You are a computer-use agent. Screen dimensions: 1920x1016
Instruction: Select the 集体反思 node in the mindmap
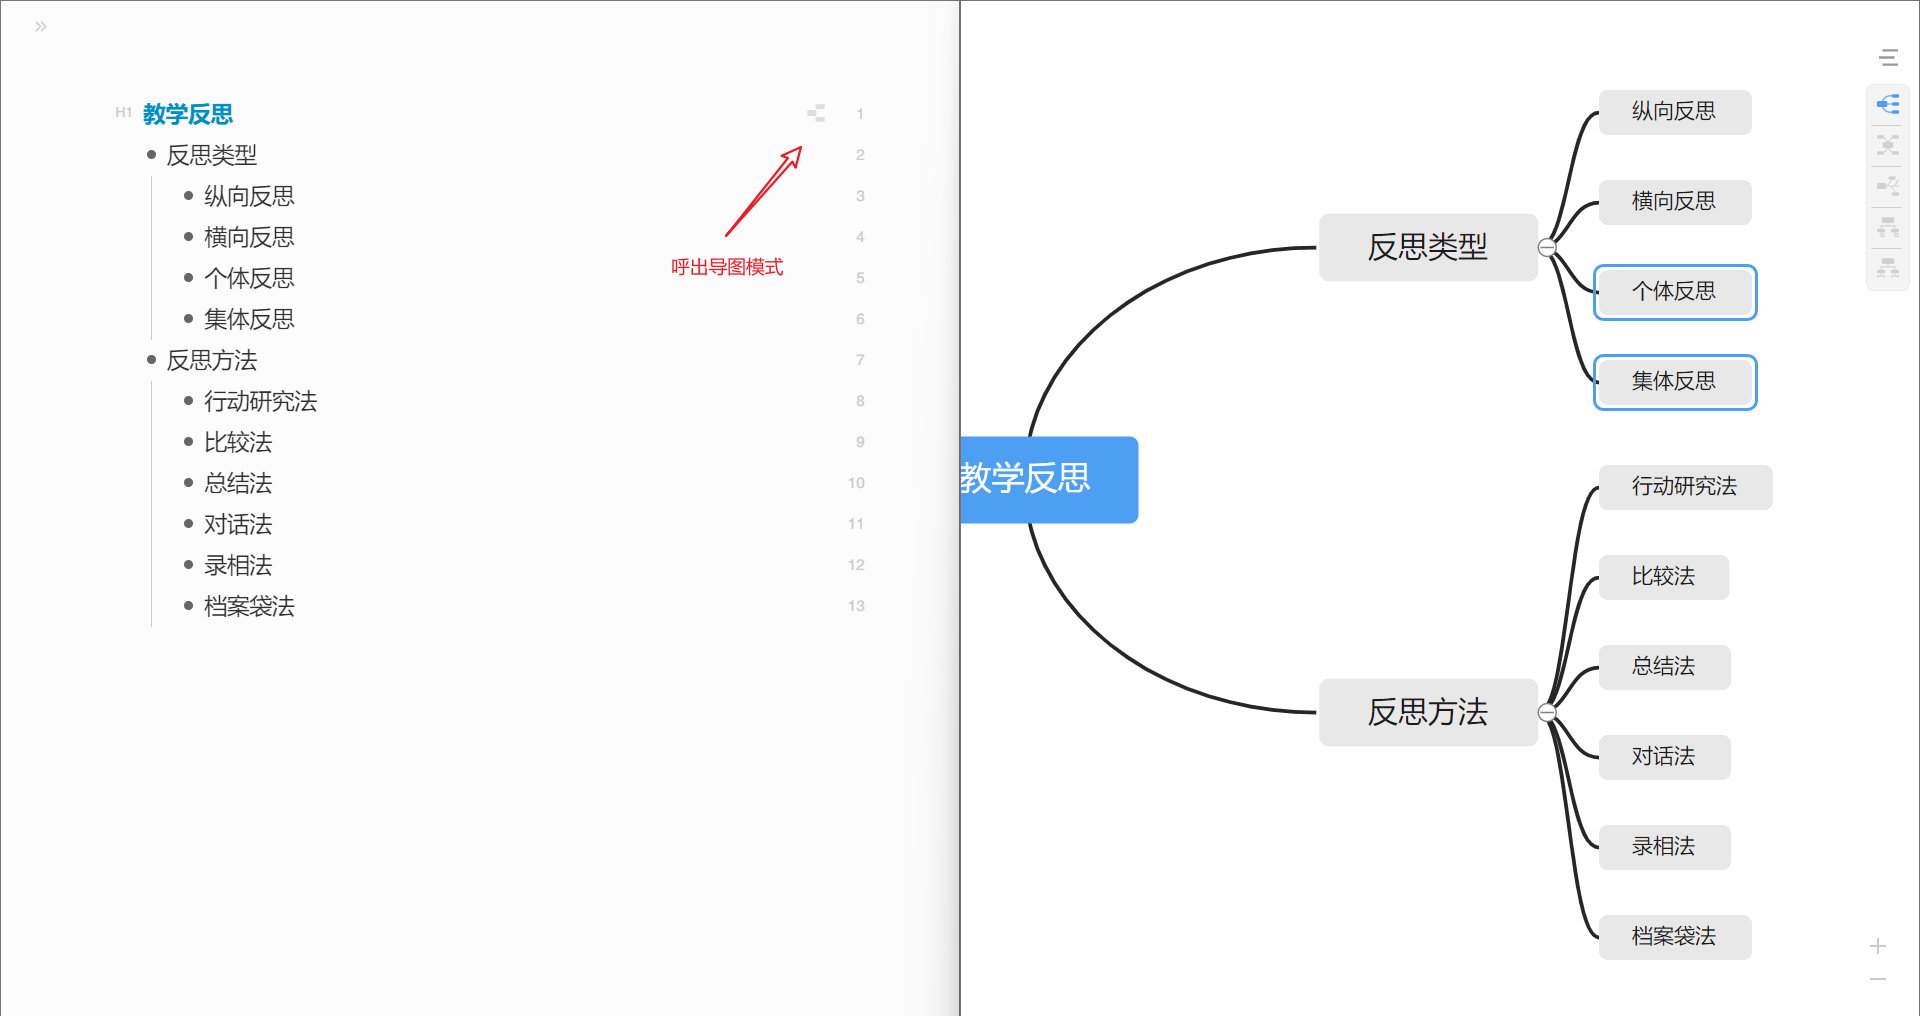pyautogui.click(x=1674, y=381)
